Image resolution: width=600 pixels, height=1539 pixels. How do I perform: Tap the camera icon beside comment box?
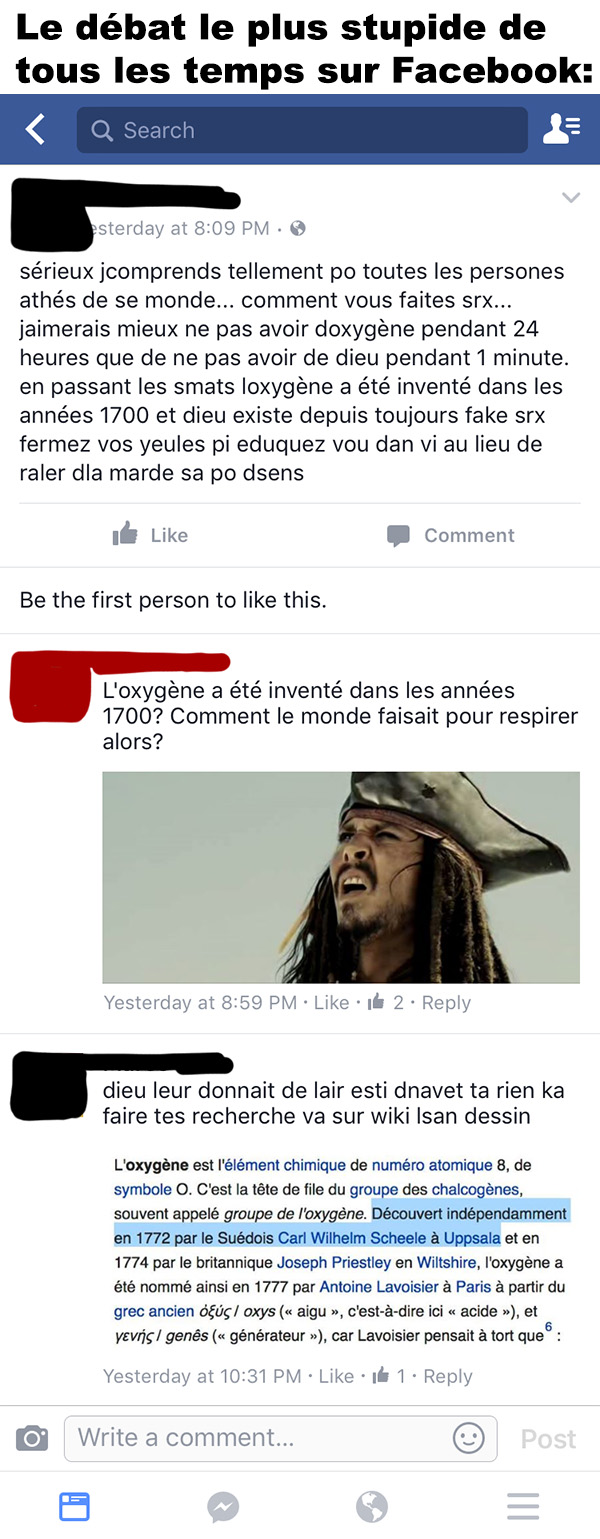tap(31, 1438)
